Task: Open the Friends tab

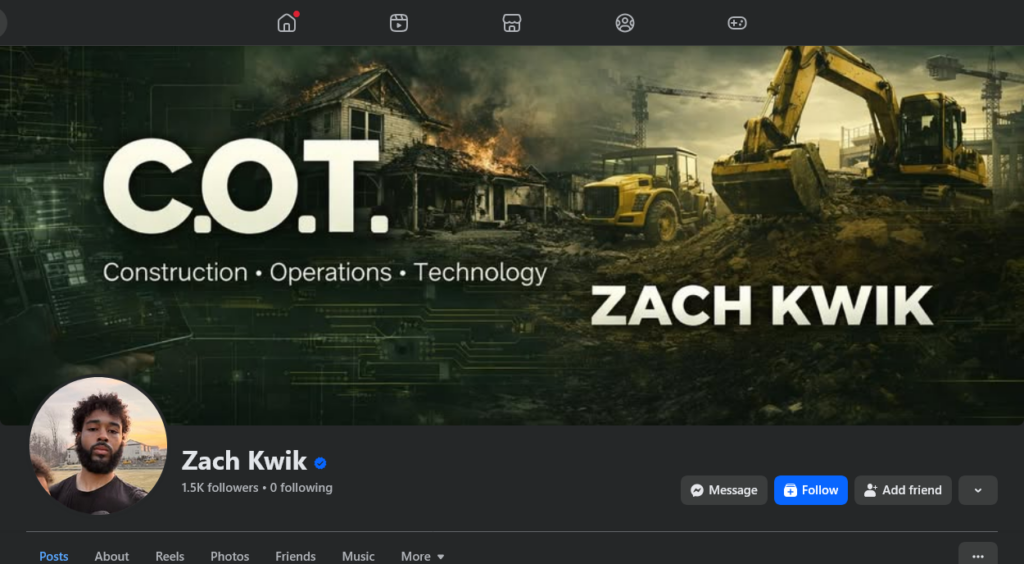Action: (x=295, y=556)
